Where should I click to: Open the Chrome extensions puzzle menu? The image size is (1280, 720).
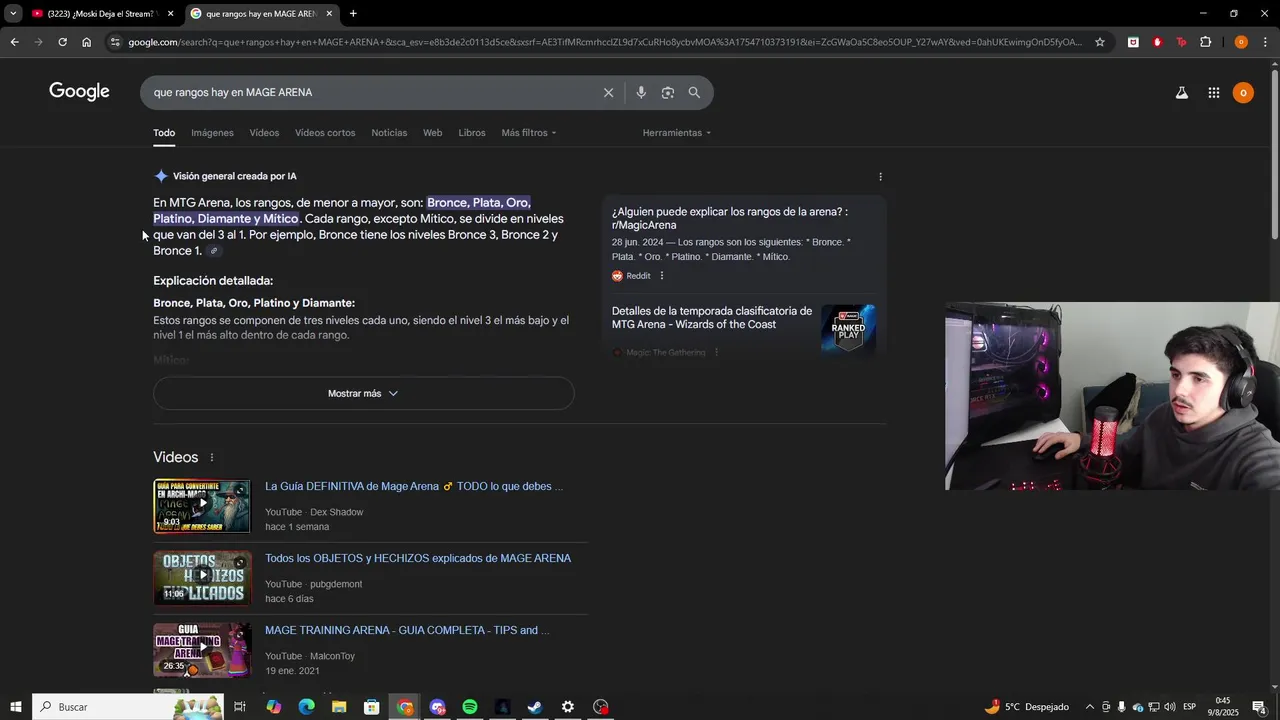tap(1205, 42)
